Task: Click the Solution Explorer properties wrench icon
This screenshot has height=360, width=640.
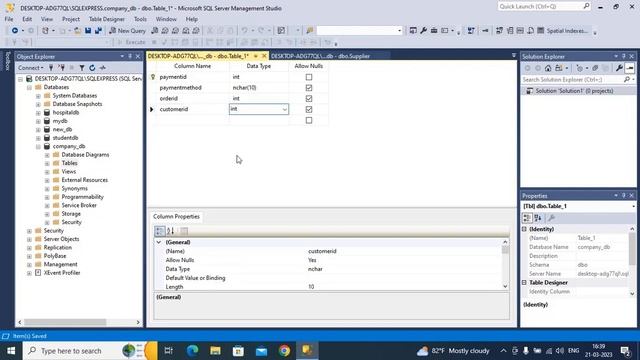Action: (619, 68)
